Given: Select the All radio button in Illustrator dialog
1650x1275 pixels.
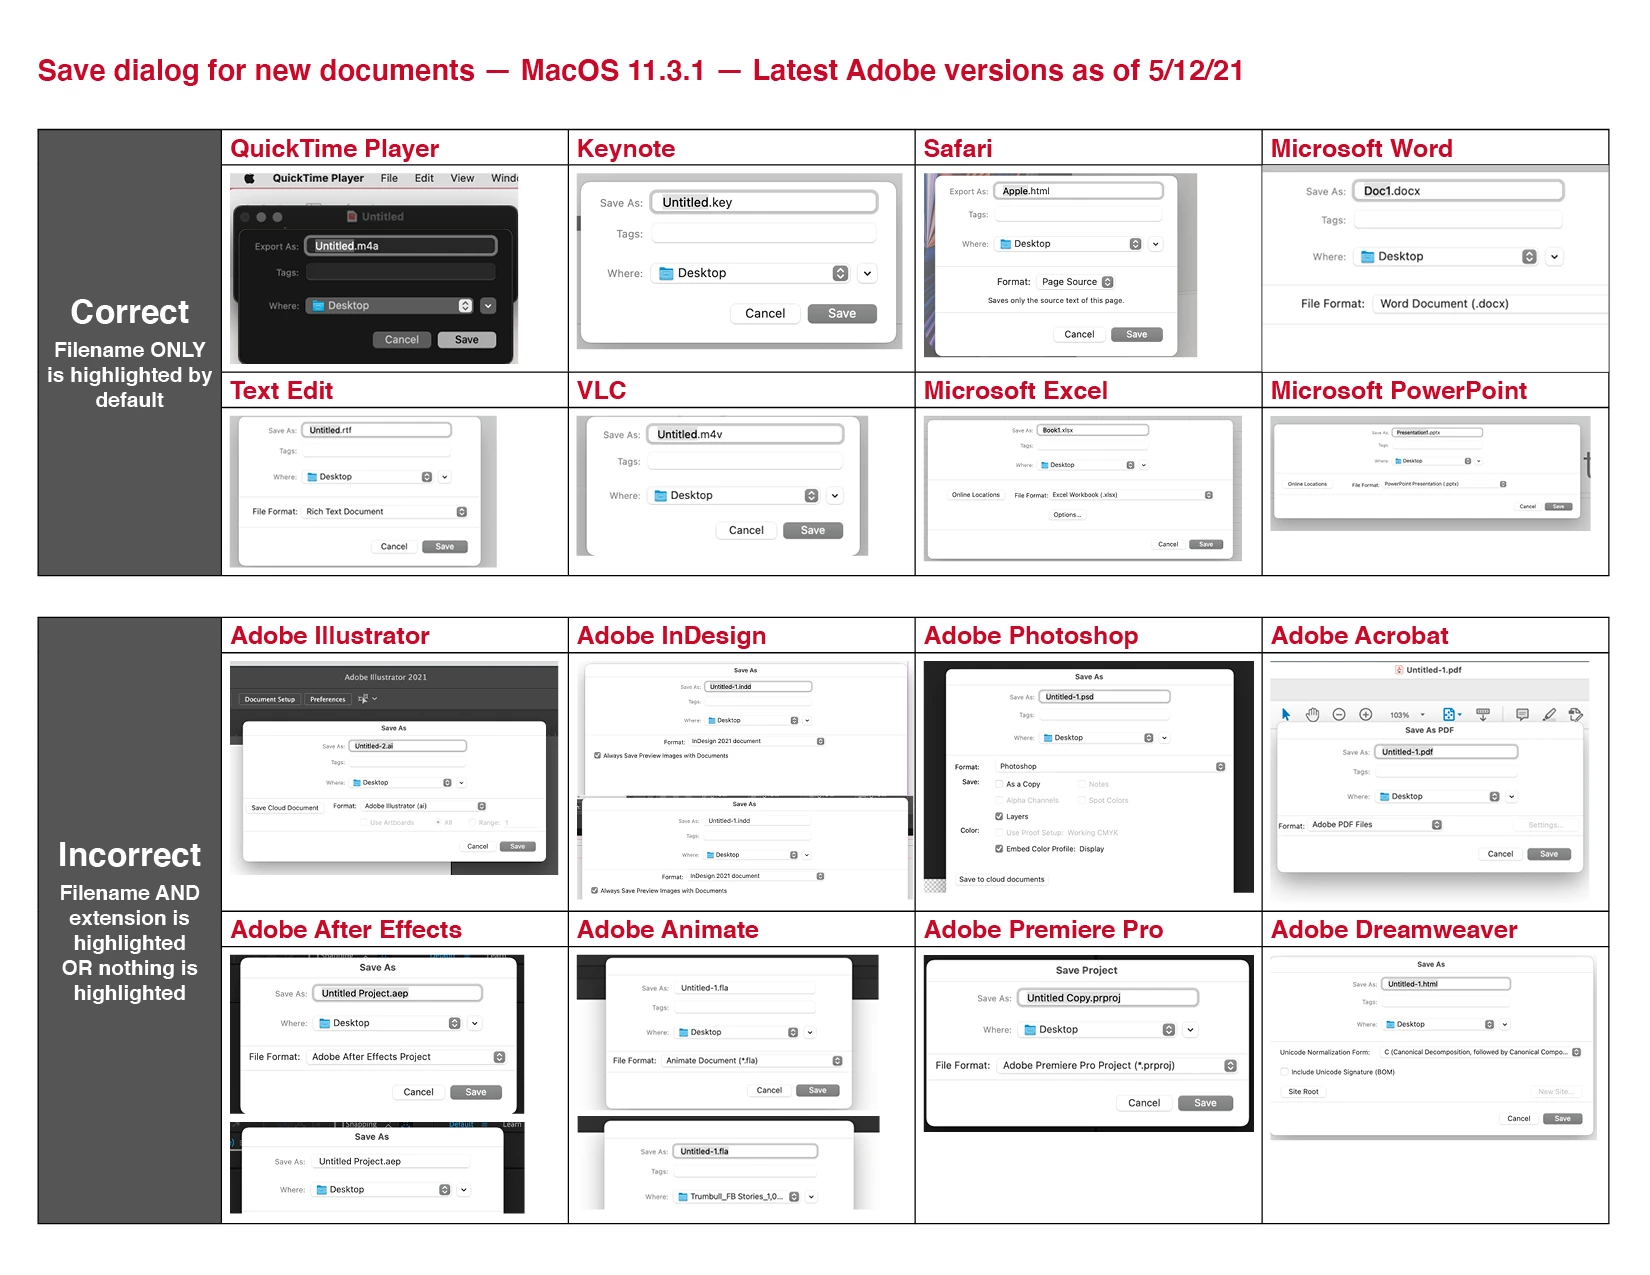Looking at the screenshot, I should pyautogui.click(x=438, y=822).
